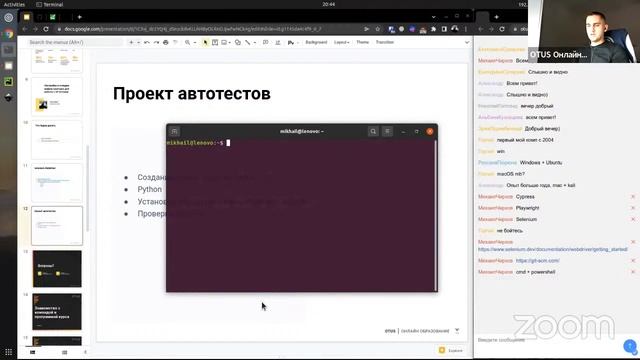Click the print icon in Slides toolbar
The width and height of the screenshot is (640, 360).
[166, 42]
